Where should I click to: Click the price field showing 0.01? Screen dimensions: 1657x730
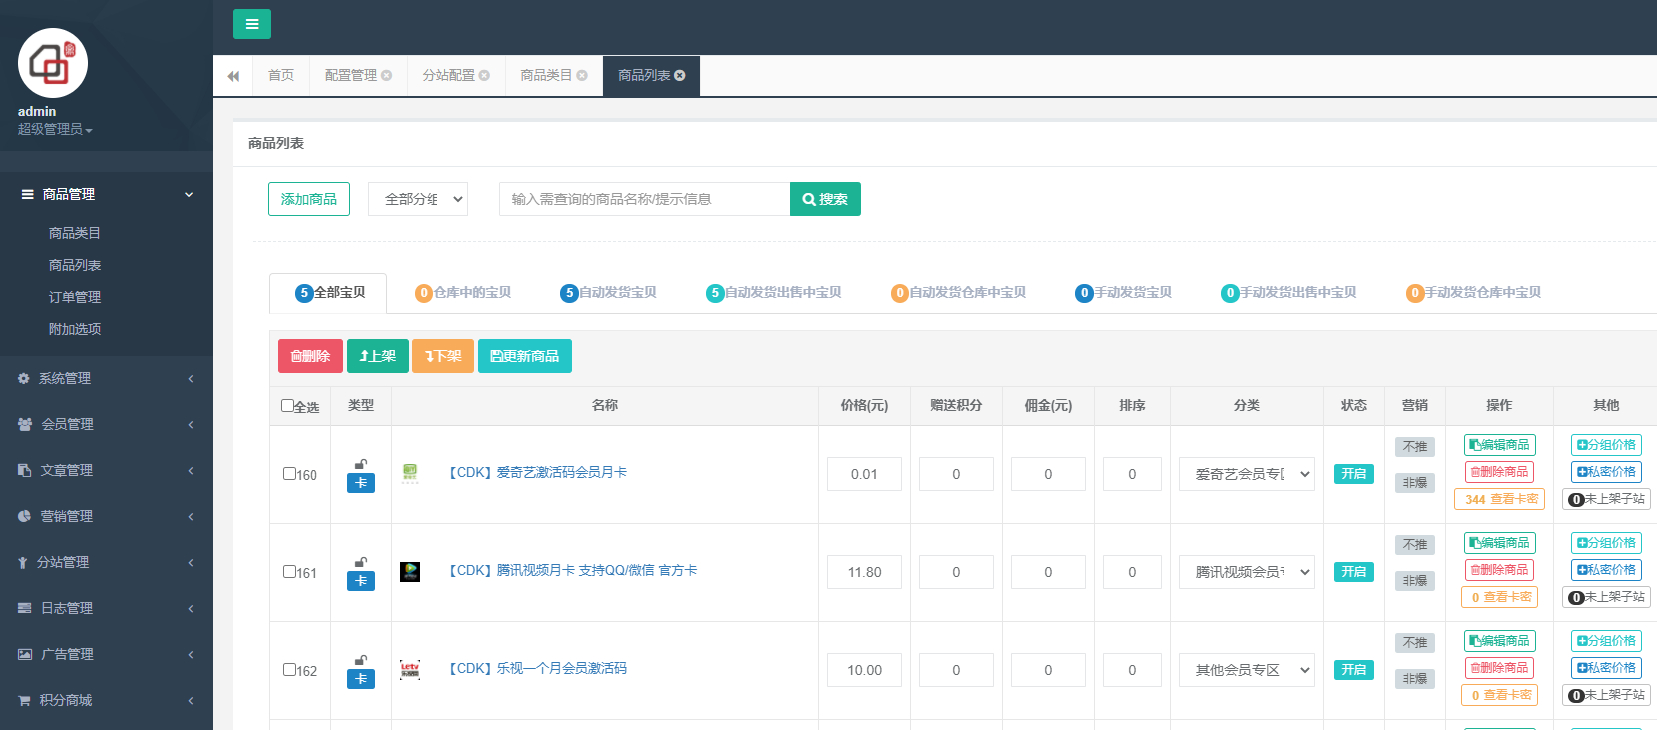coord(864,474)
